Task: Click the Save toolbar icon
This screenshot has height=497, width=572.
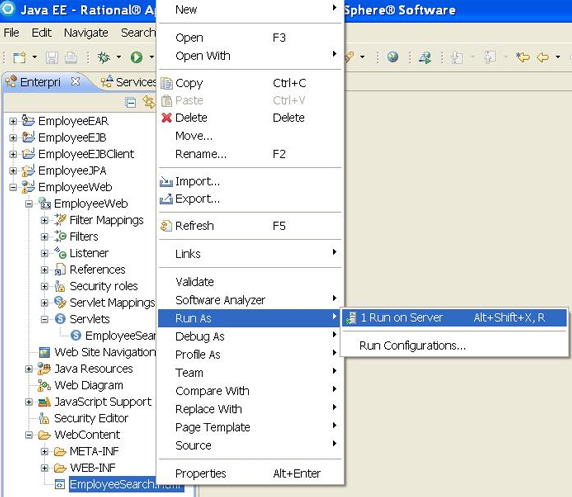Action: [x=51, y=57]
